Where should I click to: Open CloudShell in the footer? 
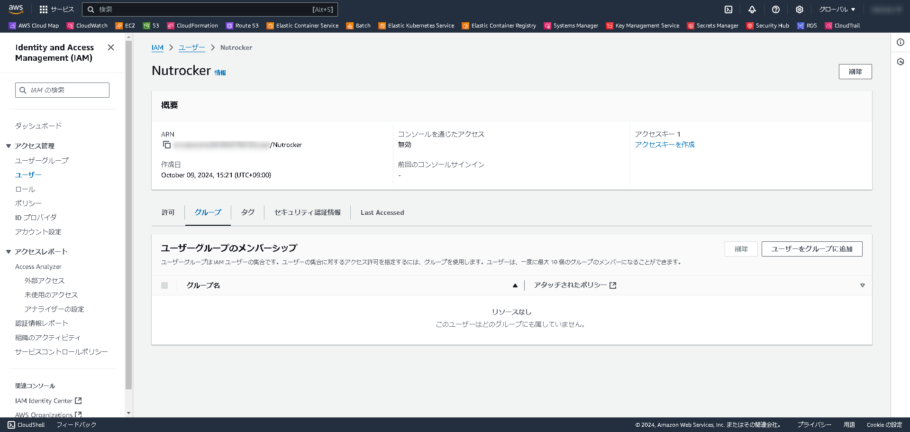[x=27, y=424]
